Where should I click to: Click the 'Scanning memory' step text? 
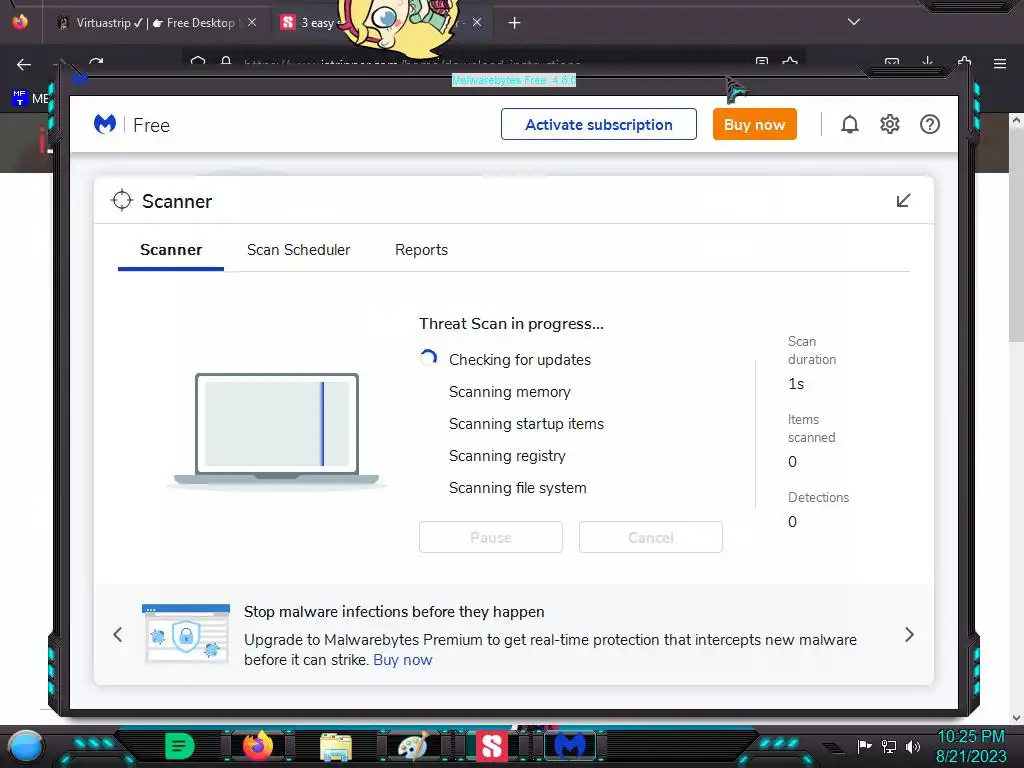point(510,392)
